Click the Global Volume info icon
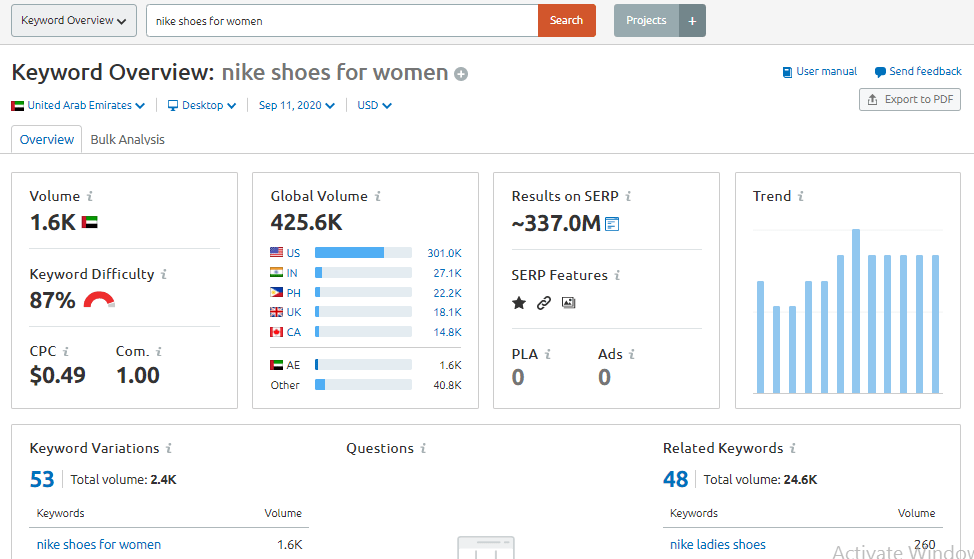Screen dimensions: 974x559 [x=377, y=197]
